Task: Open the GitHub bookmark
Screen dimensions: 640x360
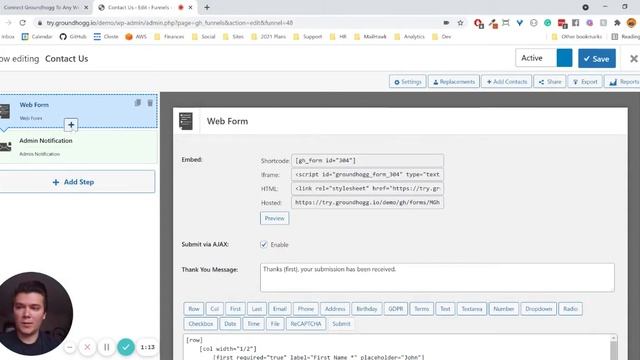Action: pos(73,37)
